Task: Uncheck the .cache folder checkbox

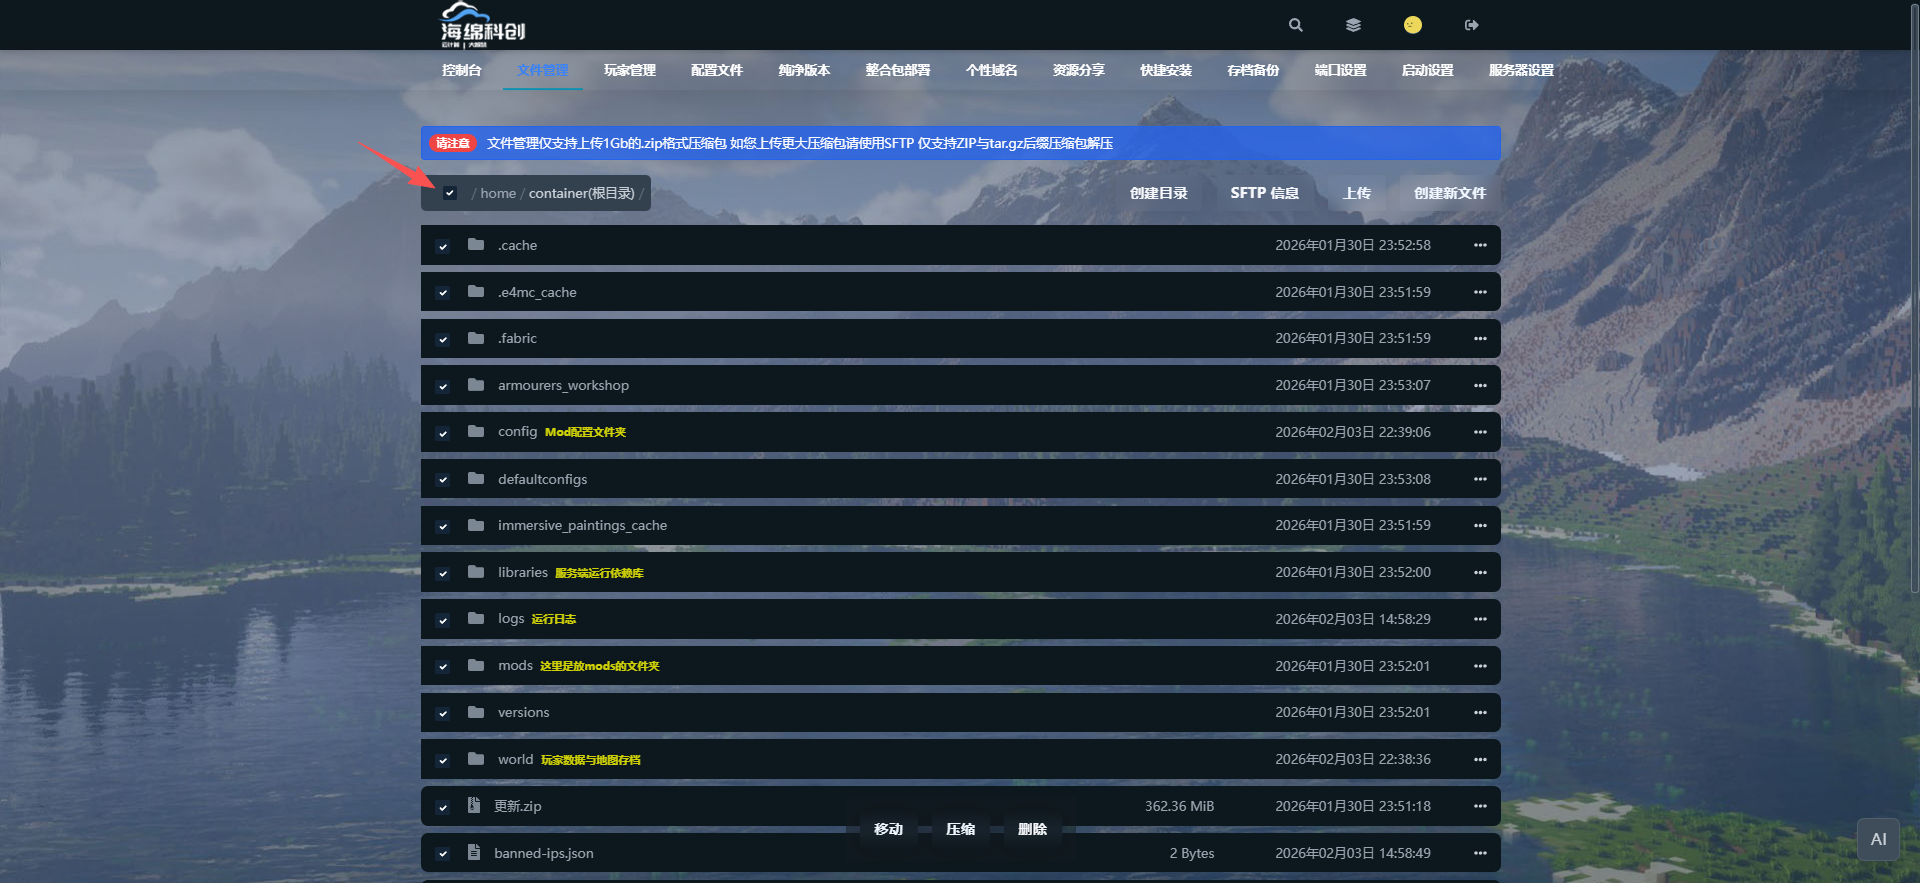Action: tap(443, 246)
